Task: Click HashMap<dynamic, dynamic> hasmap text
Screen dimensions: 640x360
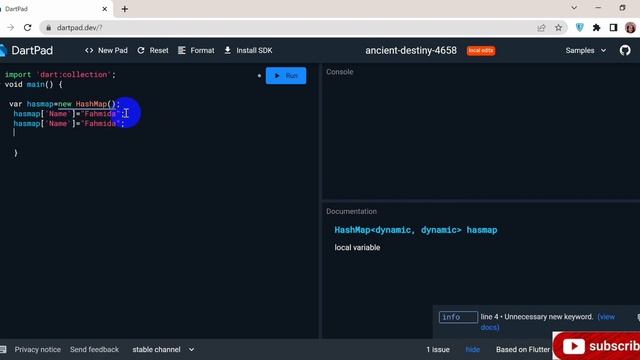Action: 416,230
